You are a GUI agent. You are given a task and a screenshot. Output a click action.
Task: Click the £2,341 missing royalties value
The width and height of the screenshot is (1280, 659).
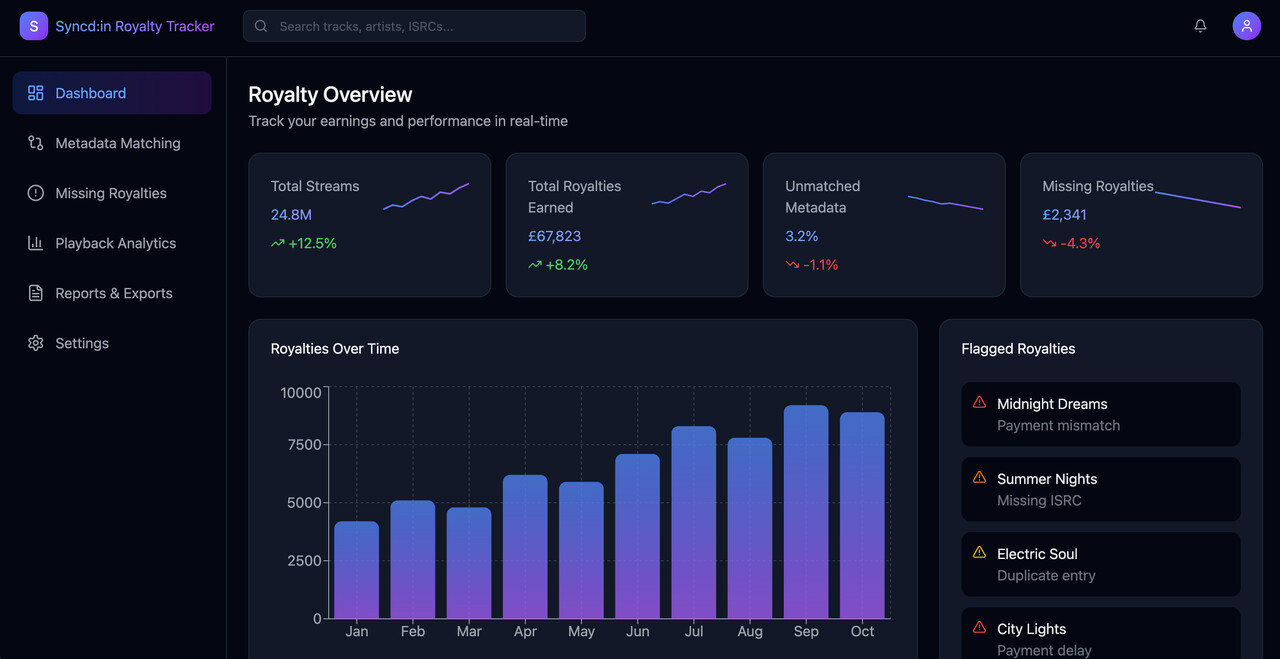click(1065, 214)
